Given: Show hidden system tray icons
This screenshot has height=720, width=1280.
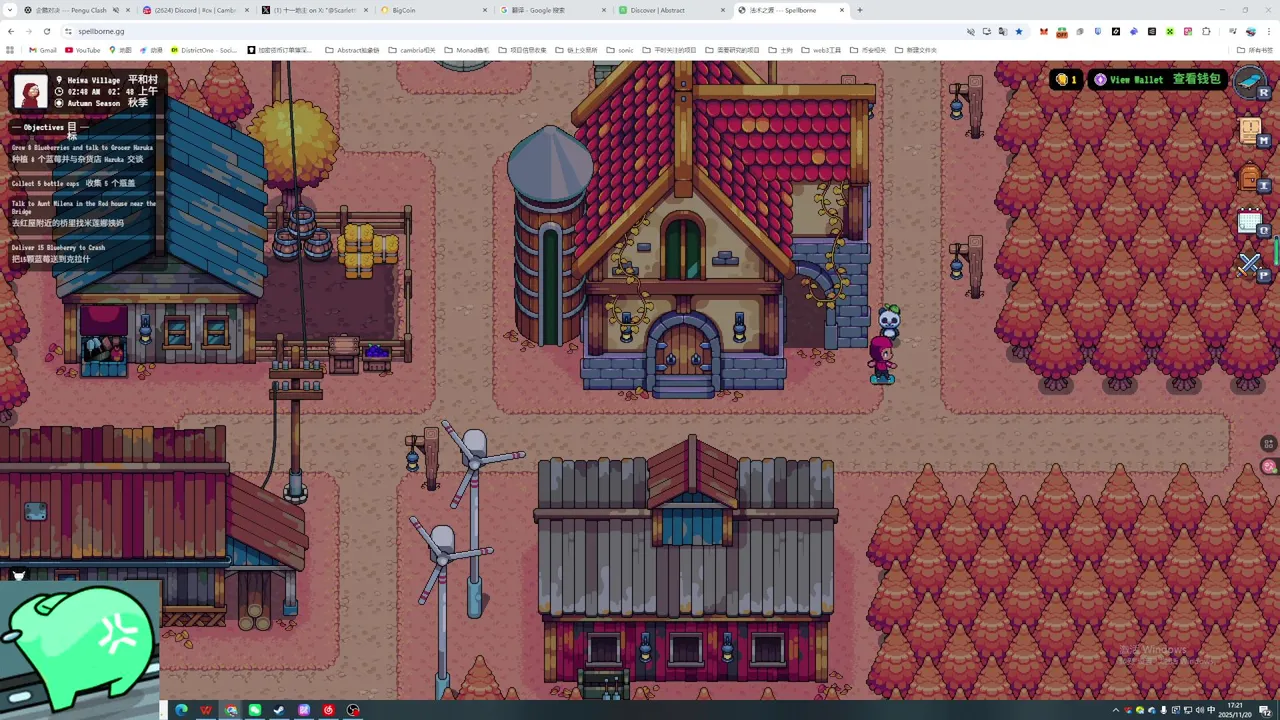Looking at the screenshot, I should 1116,710.
